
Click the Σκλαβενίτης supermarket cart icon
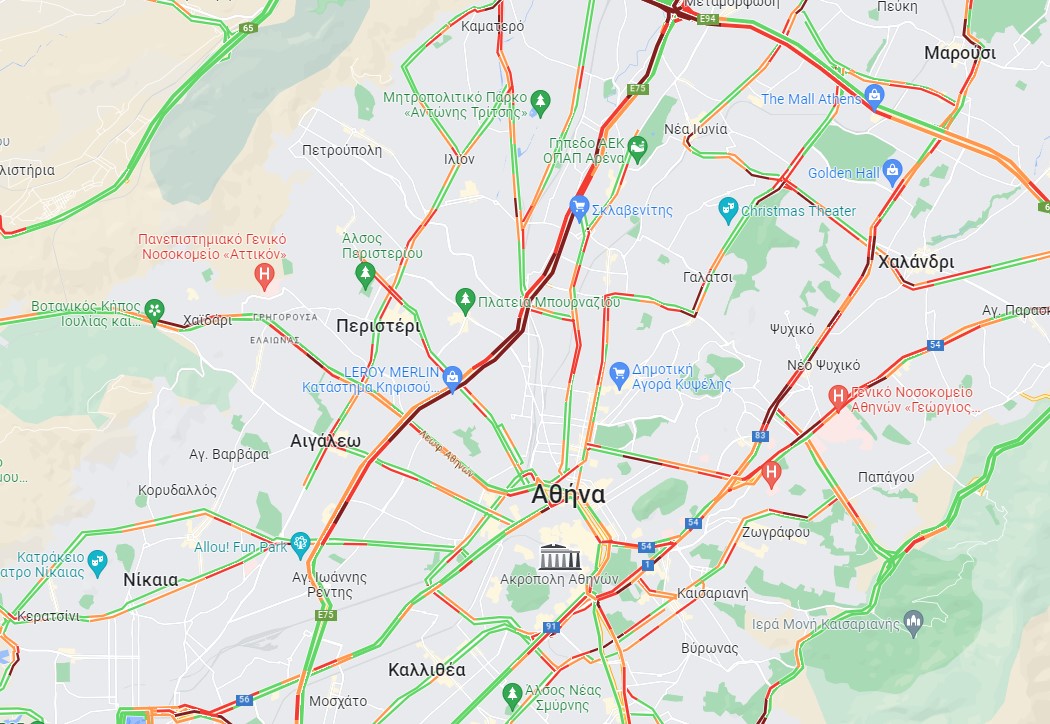tap(579, 208)
